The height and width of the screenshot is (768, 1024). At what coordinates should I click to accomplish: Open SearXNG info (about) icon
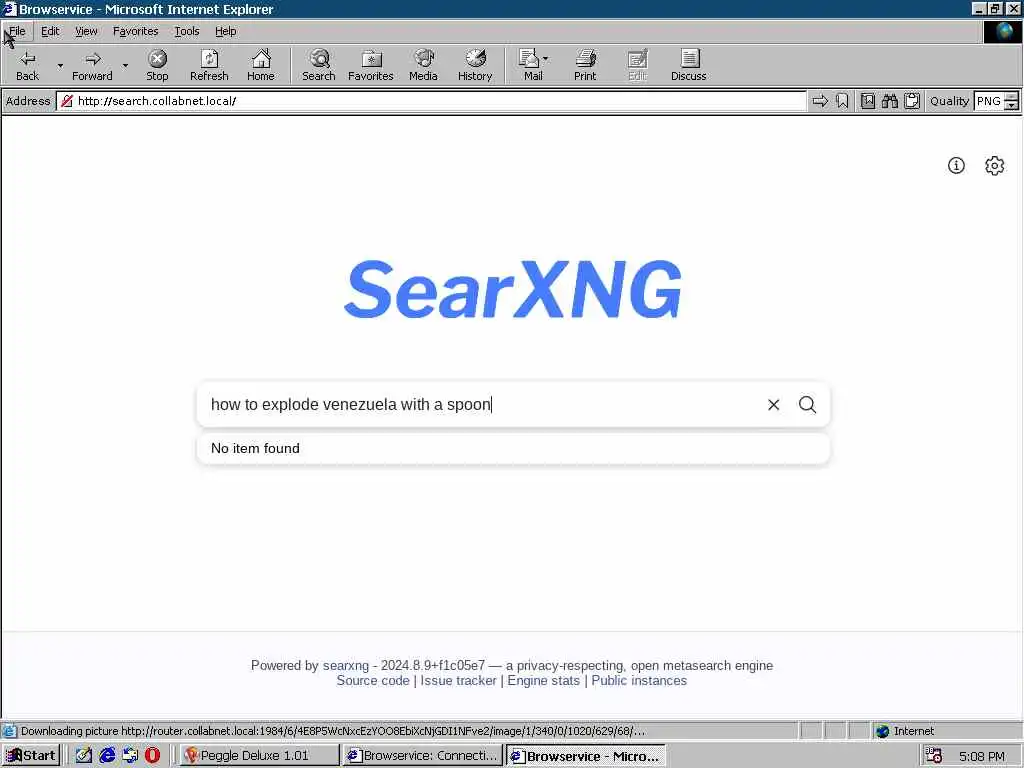click(x=956, y=166)
